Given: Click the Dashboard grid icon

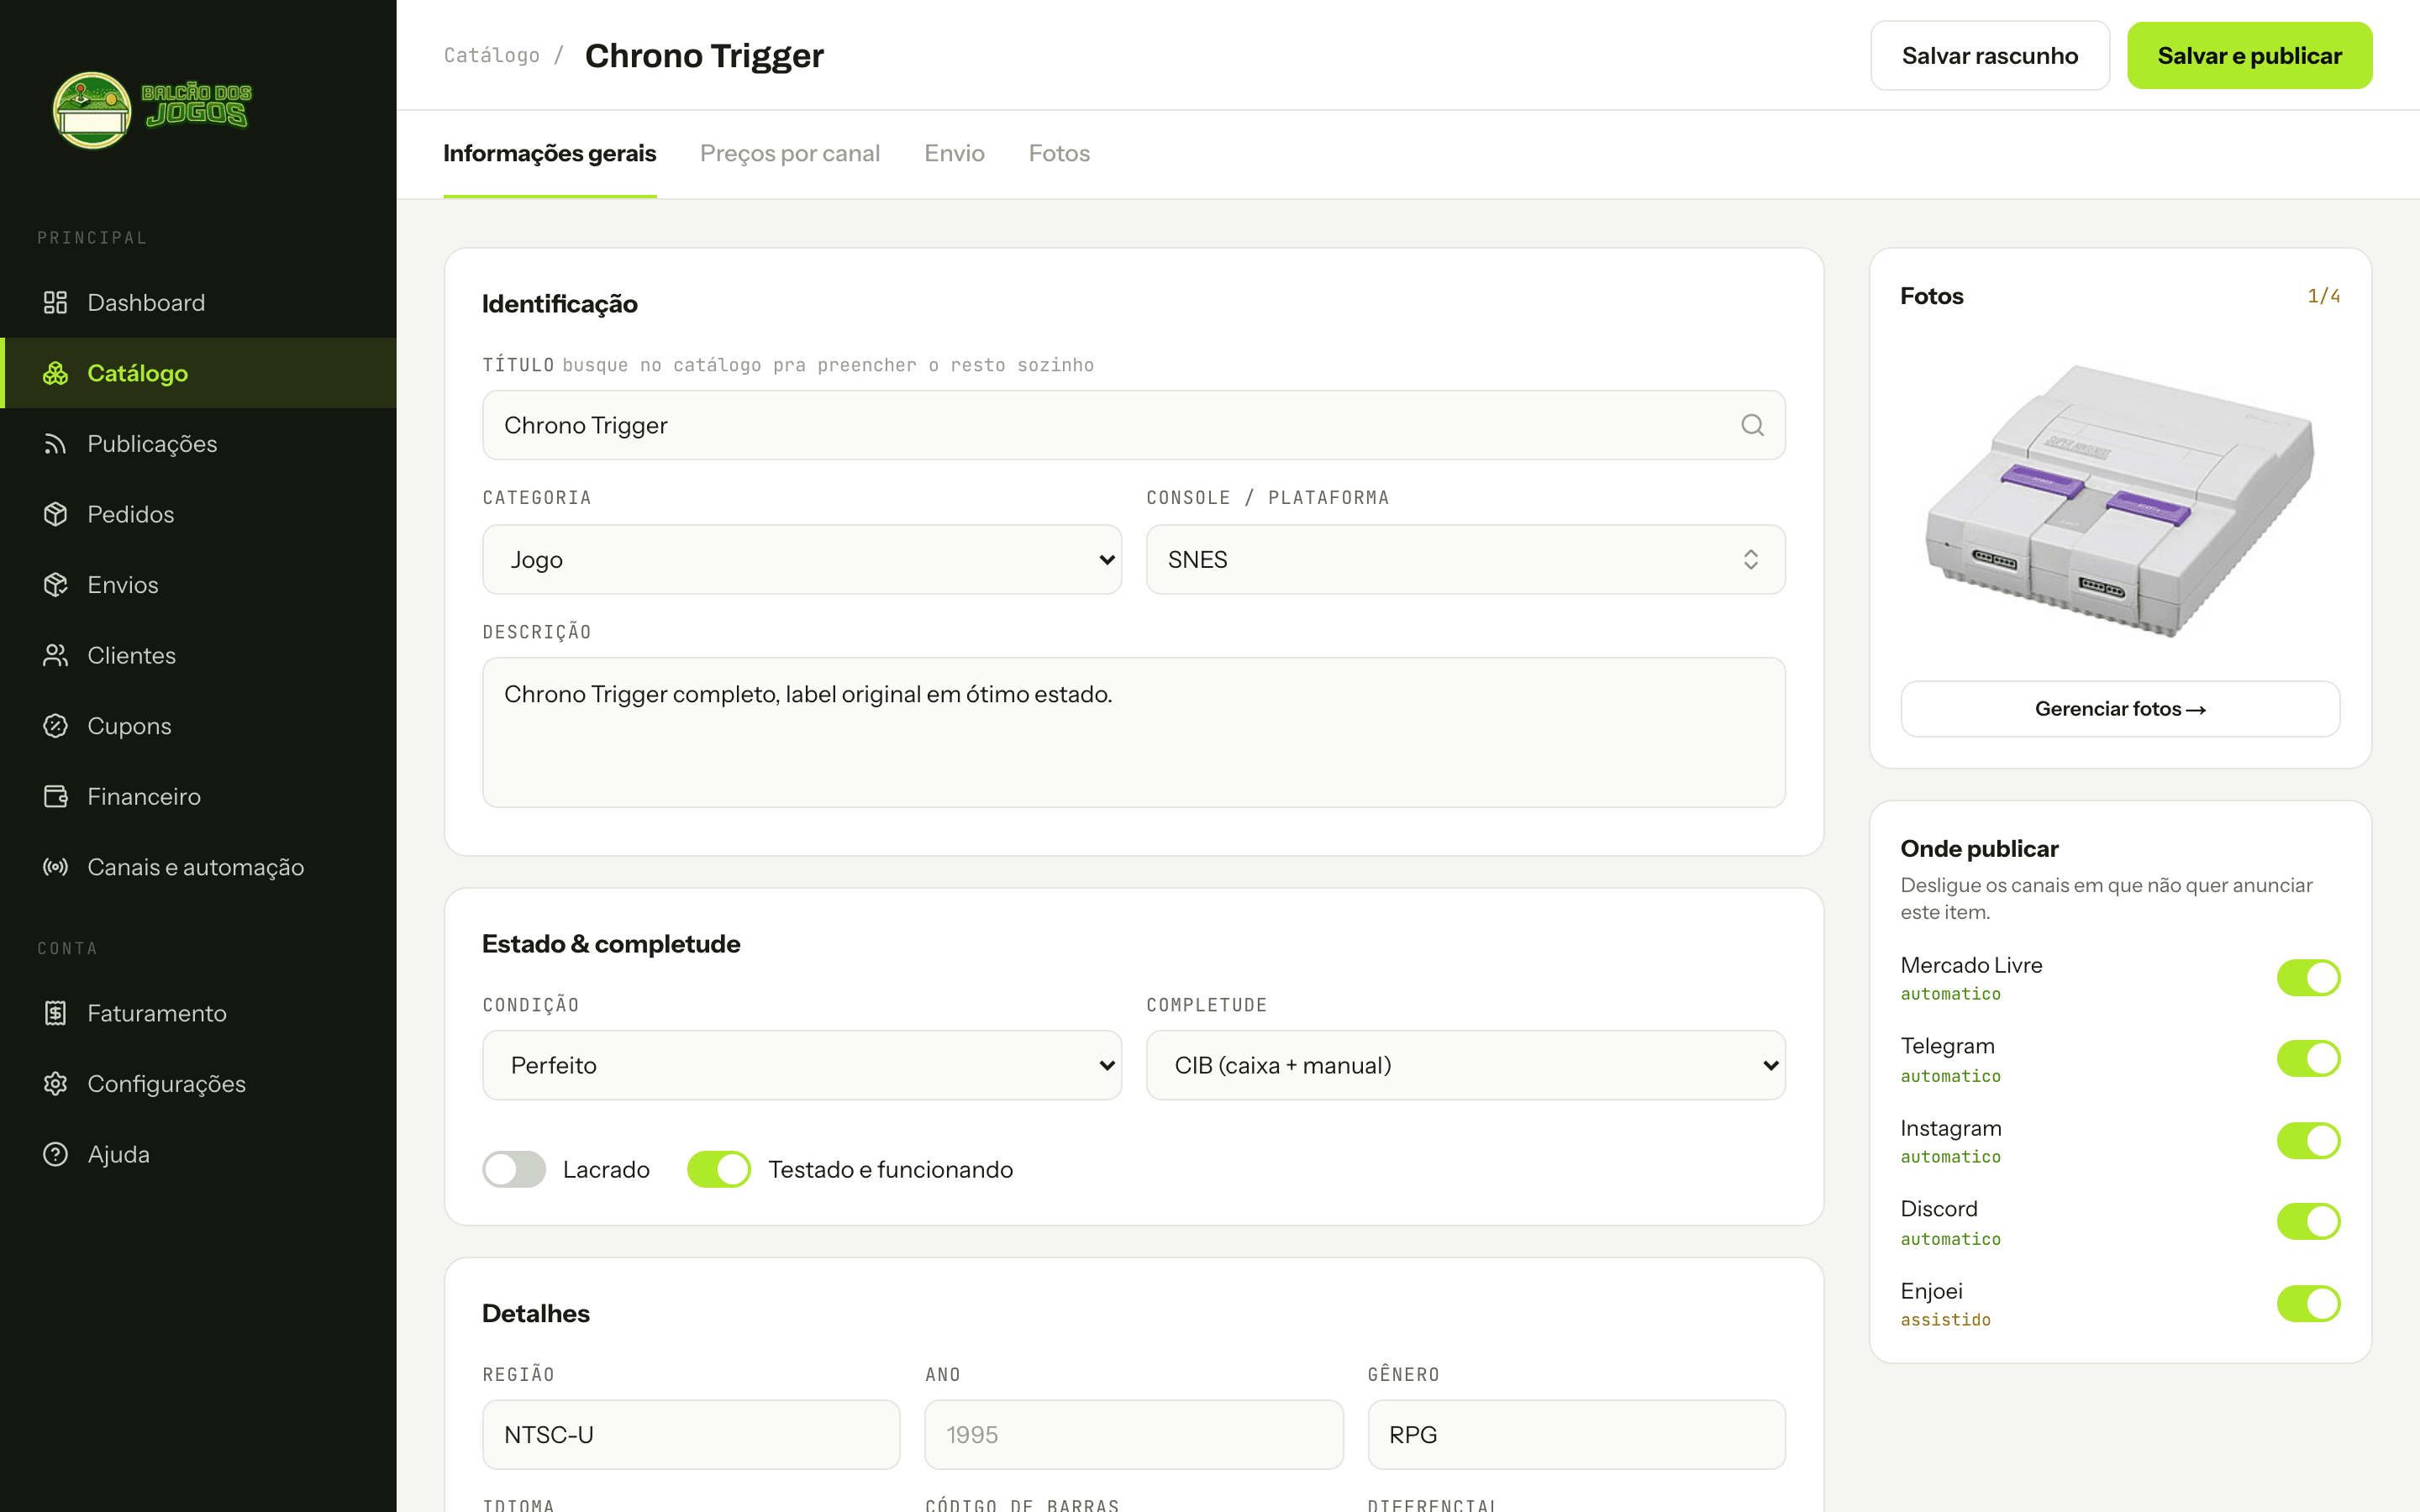Looking at the screenshot, I should [55, 302].
